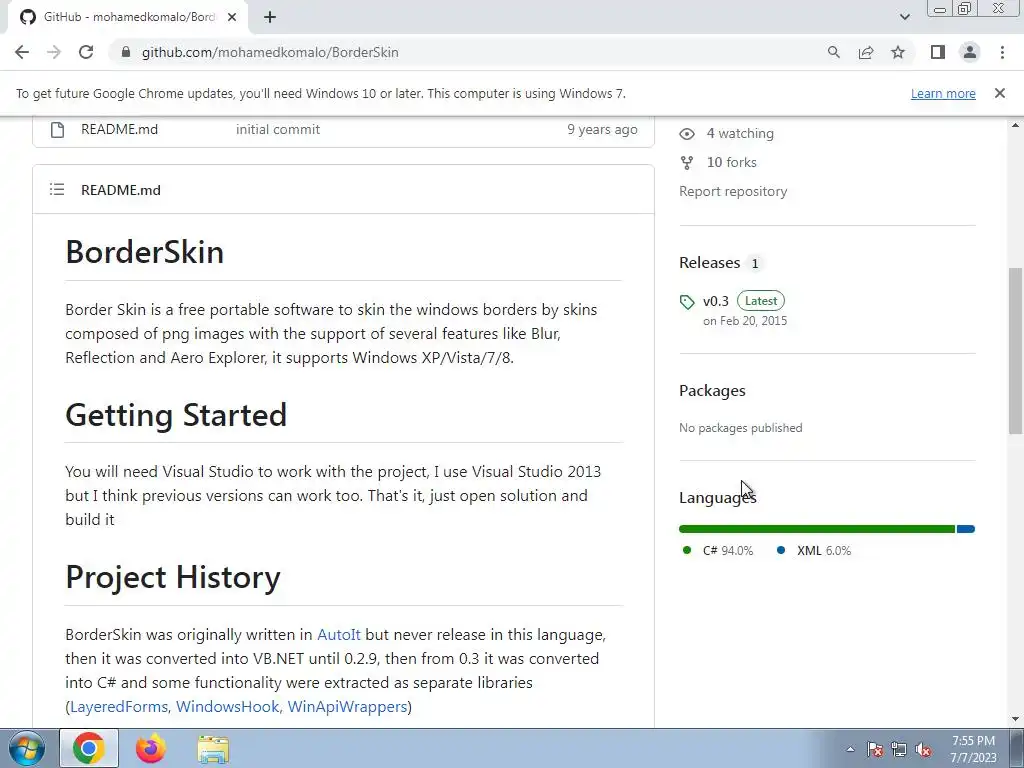Share this page icon in address bar
The width and height of the screenshot is (1024, 768).
(x=866, y=52)
